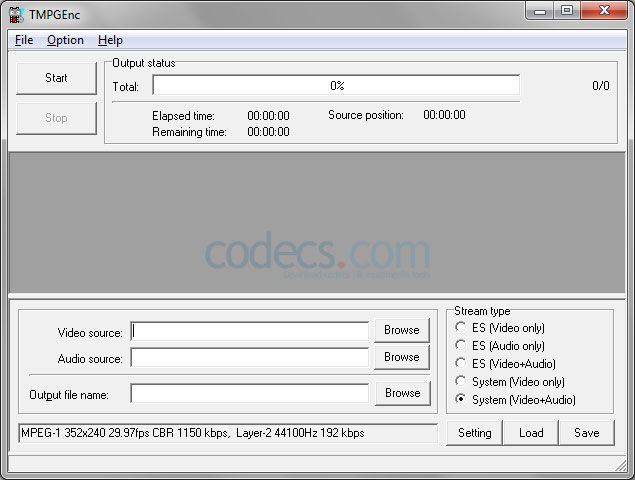Screen dimensions: 635x480
Task: Click the MPEG-1 352x240 settings summary text
Action: [193, 433]
